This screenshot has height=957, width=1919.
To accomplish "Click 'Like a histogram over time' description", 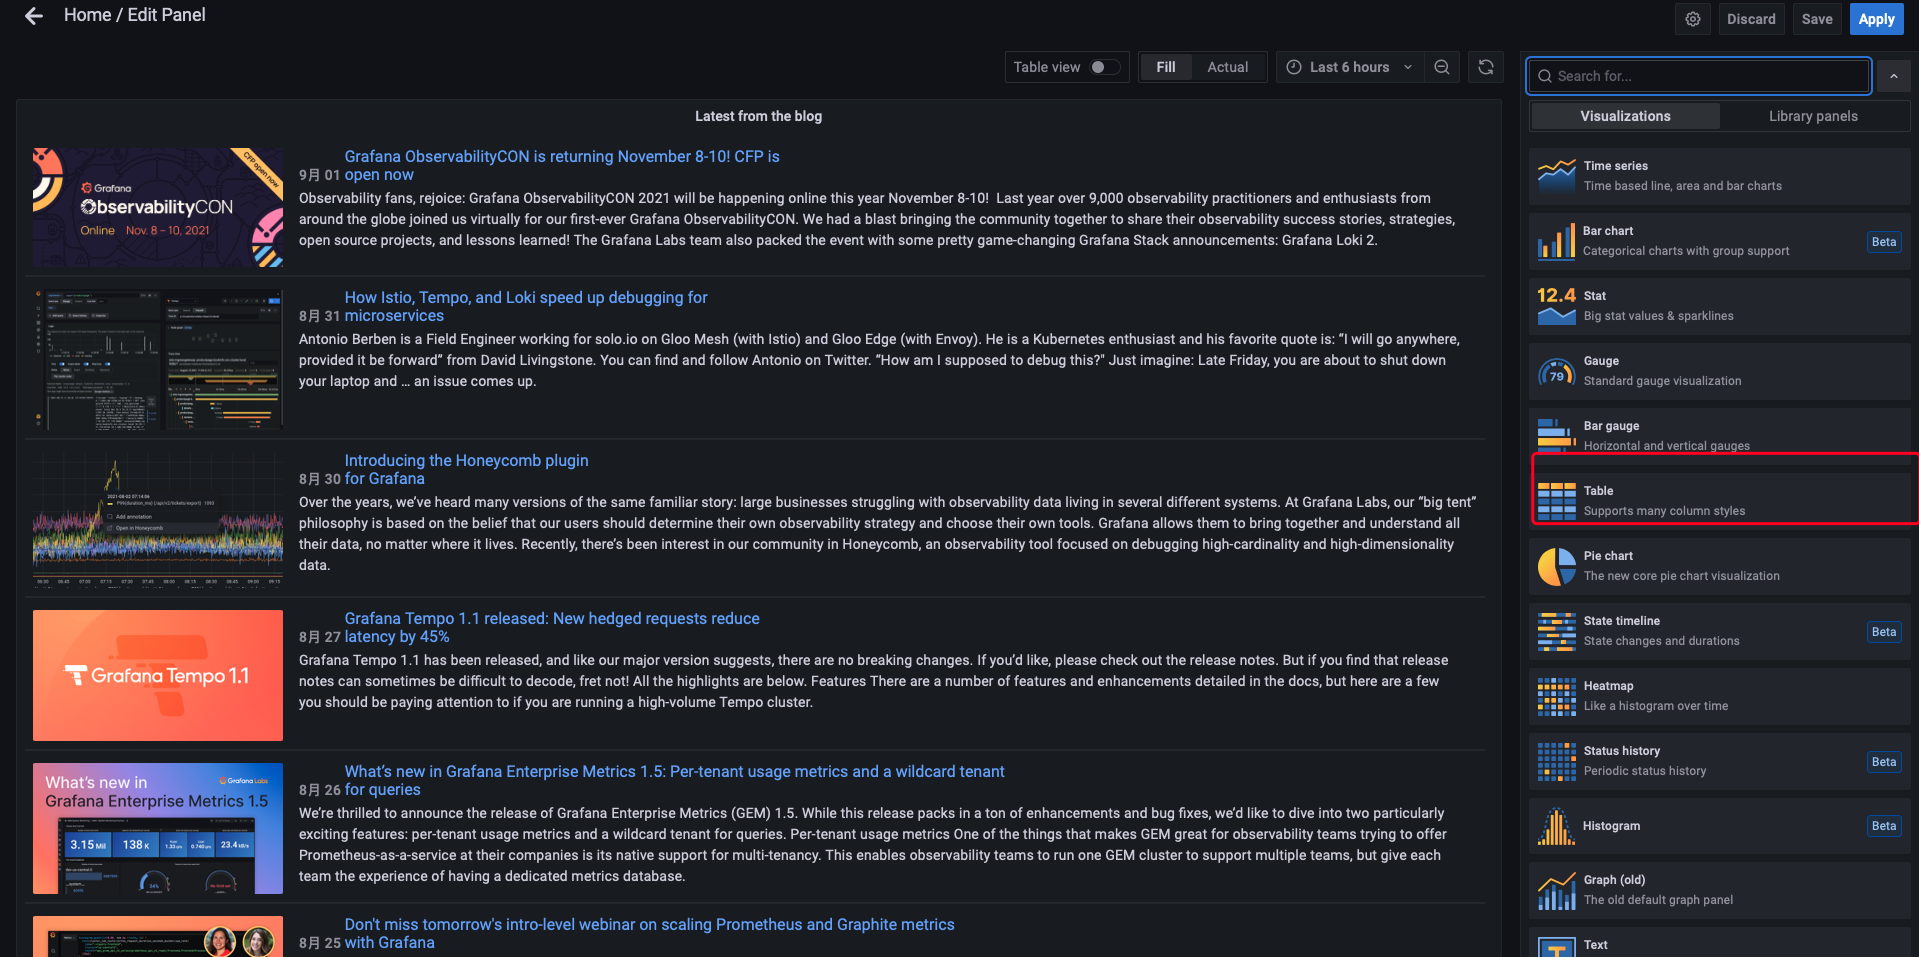I will coord(1655,706).
